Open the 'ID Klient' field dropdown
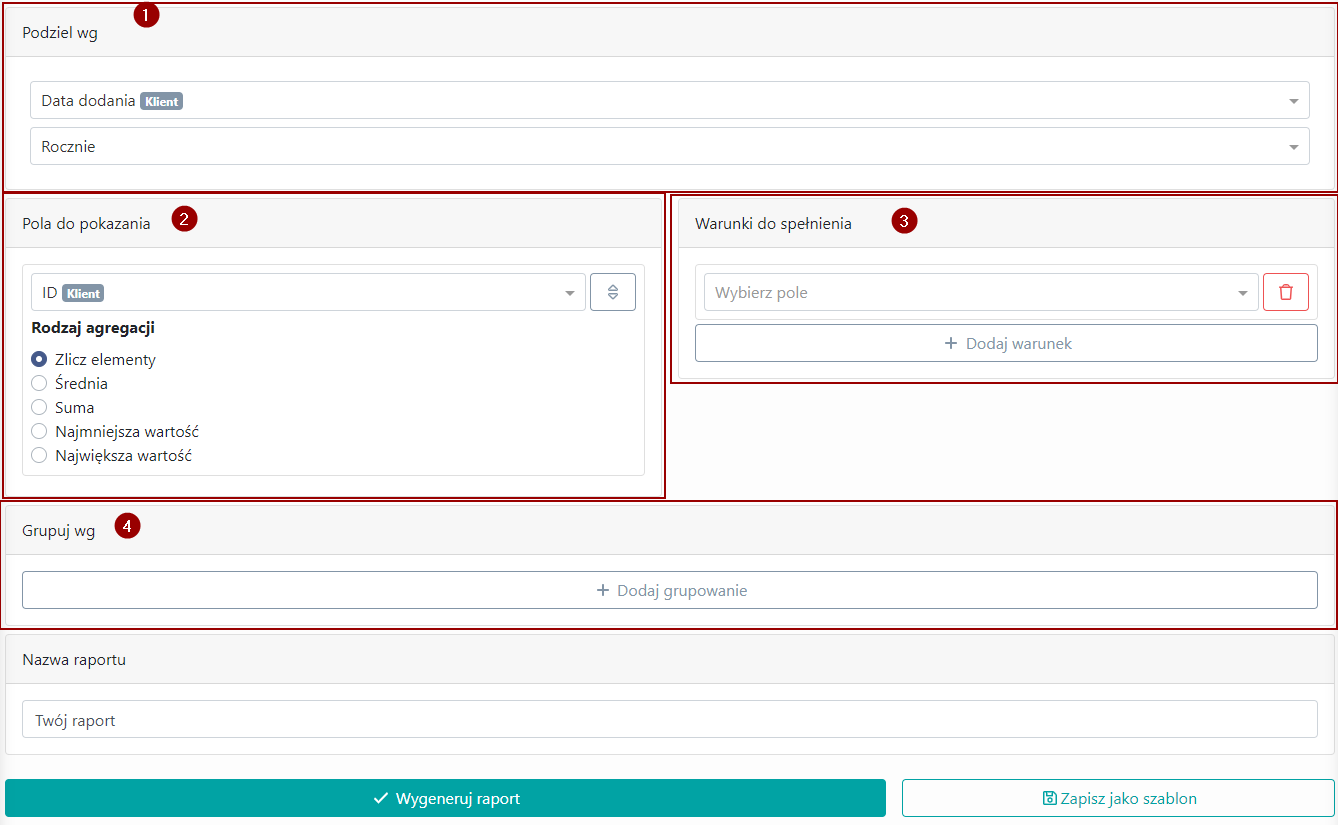Viewport: 1338px width, 825px height. pyautogui.click(x=308, y=292)
